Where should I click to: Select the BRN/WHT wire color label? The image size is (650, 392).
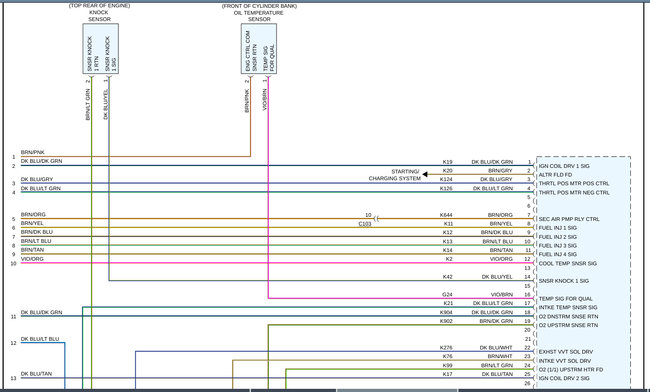point(500,356)
